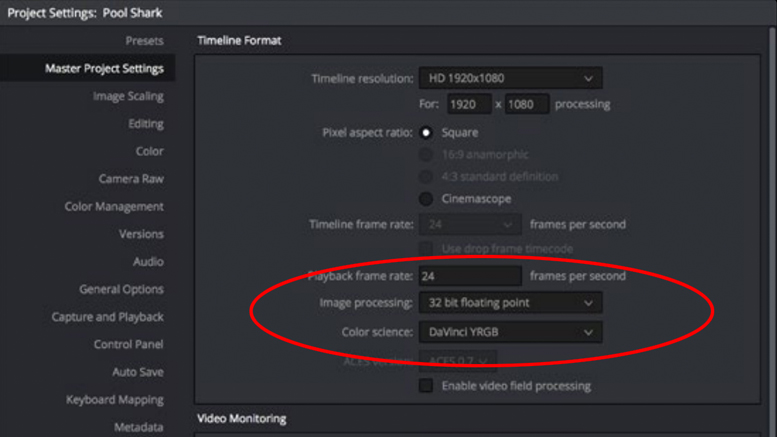Go to the Audio settings page
Image resolution: width=777 pixels, height=437 pixels.
tap(148, 262)
